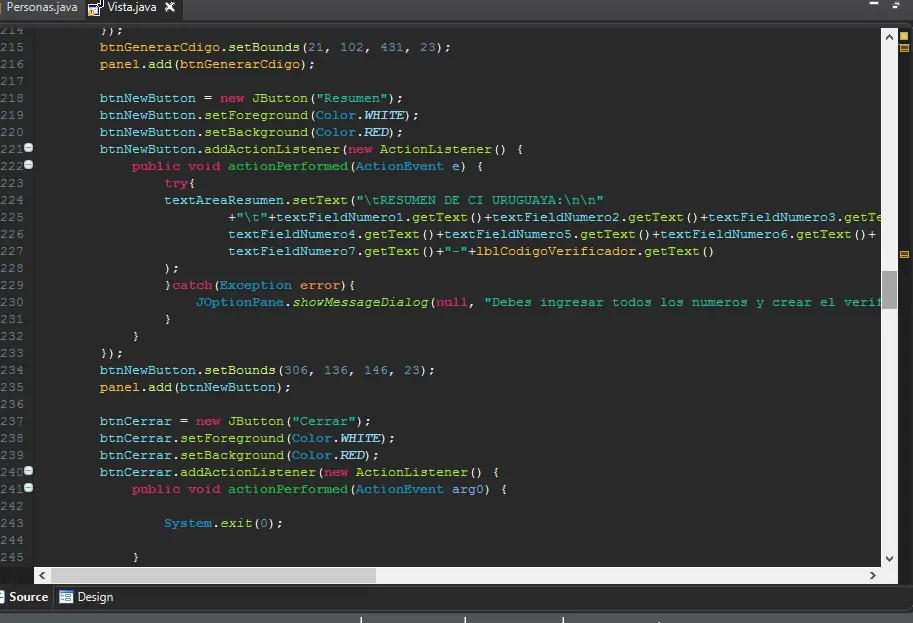
Task: Click the showMessageDialog method name
Action: 360,302
